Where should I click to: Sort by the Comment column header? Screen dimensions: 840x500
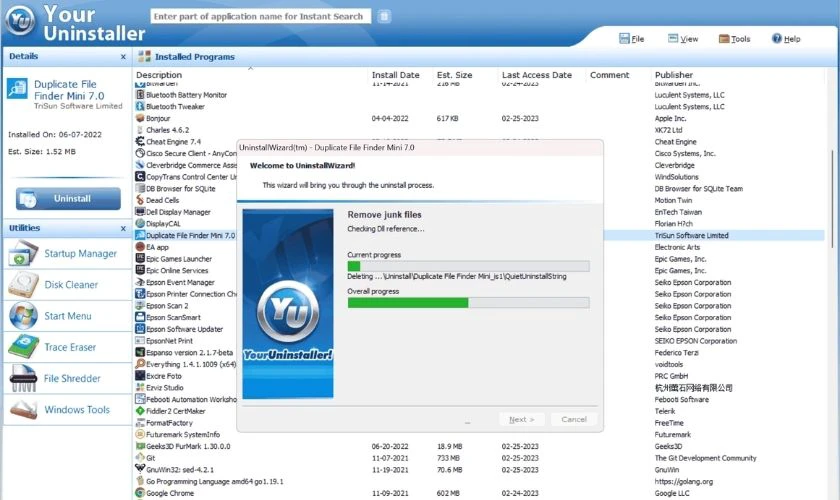(619, 75)
